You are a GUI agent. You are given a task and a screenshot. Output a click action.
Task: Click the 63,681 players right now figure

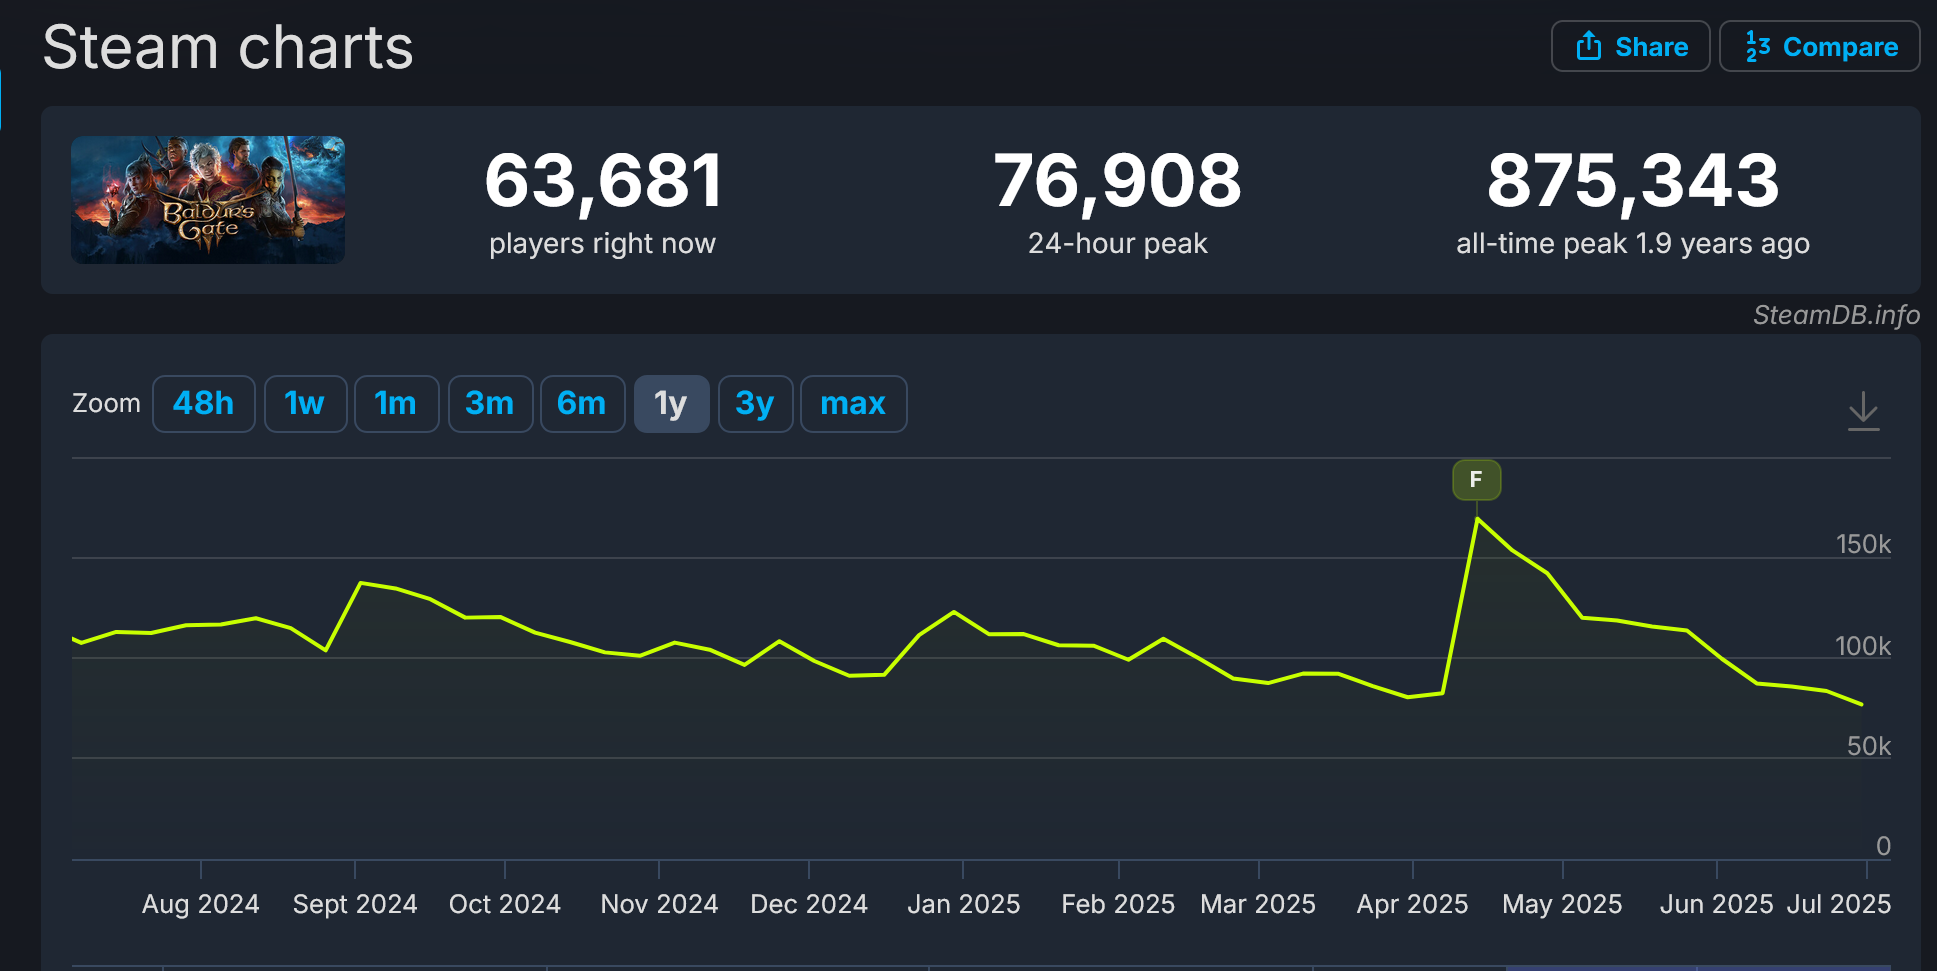click(603, 181)
